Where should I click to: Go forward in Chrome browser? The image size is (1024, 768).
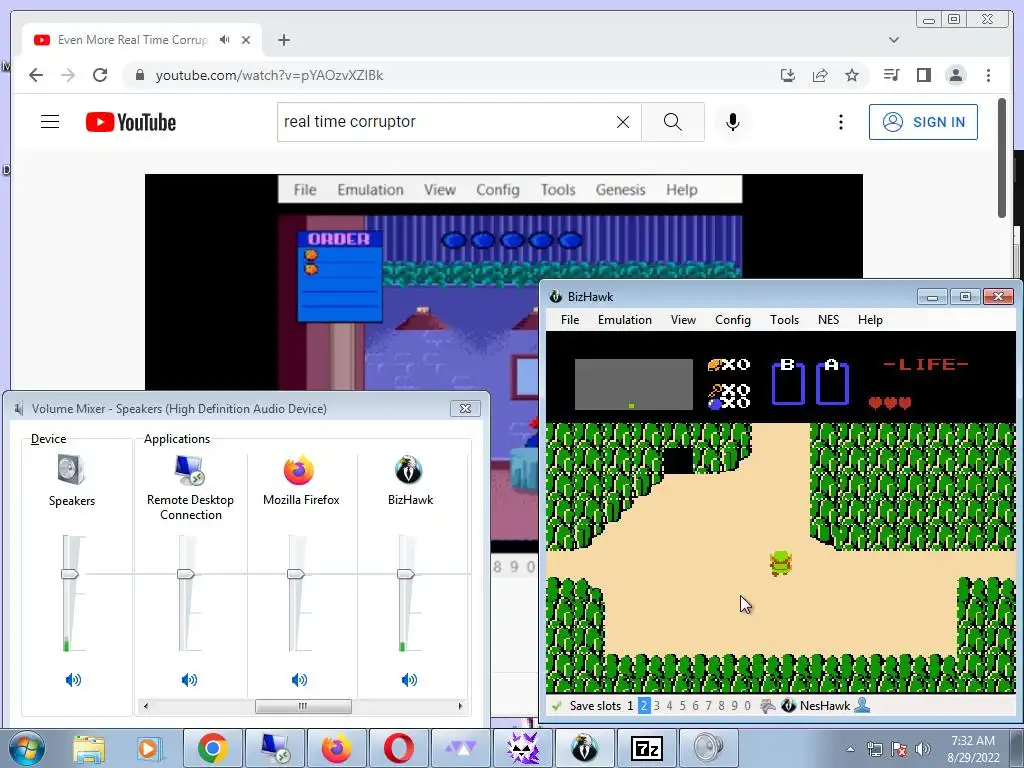68,75
